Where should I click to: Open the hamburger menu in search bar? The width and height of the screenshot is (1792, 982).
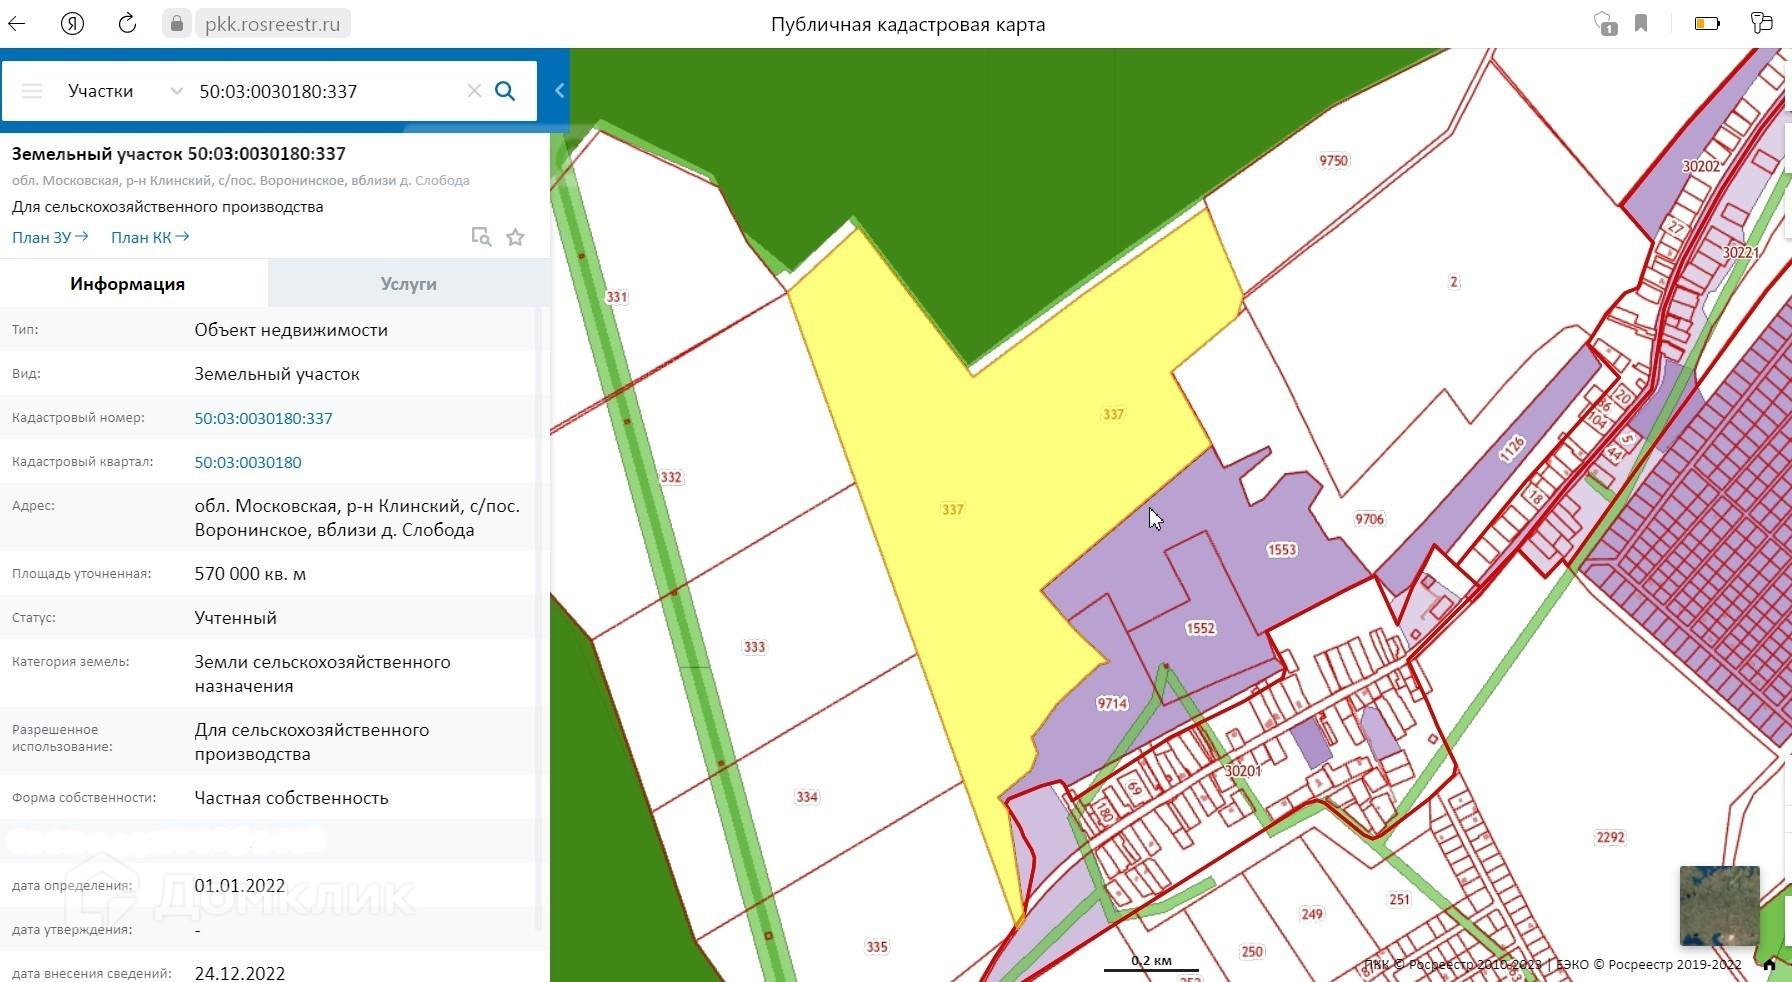32,91
